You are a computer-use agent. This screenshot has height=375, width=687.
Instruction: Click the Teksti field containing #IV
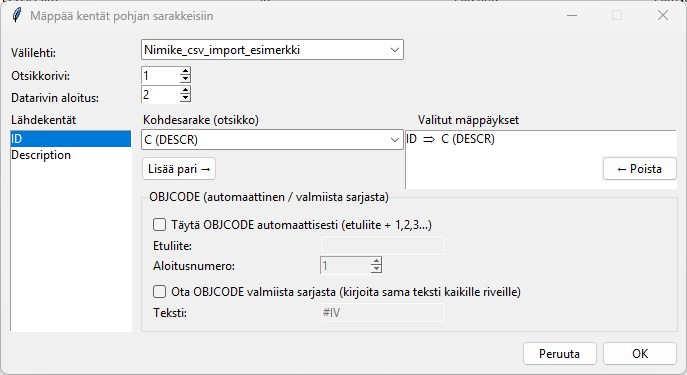pos(382,313)
